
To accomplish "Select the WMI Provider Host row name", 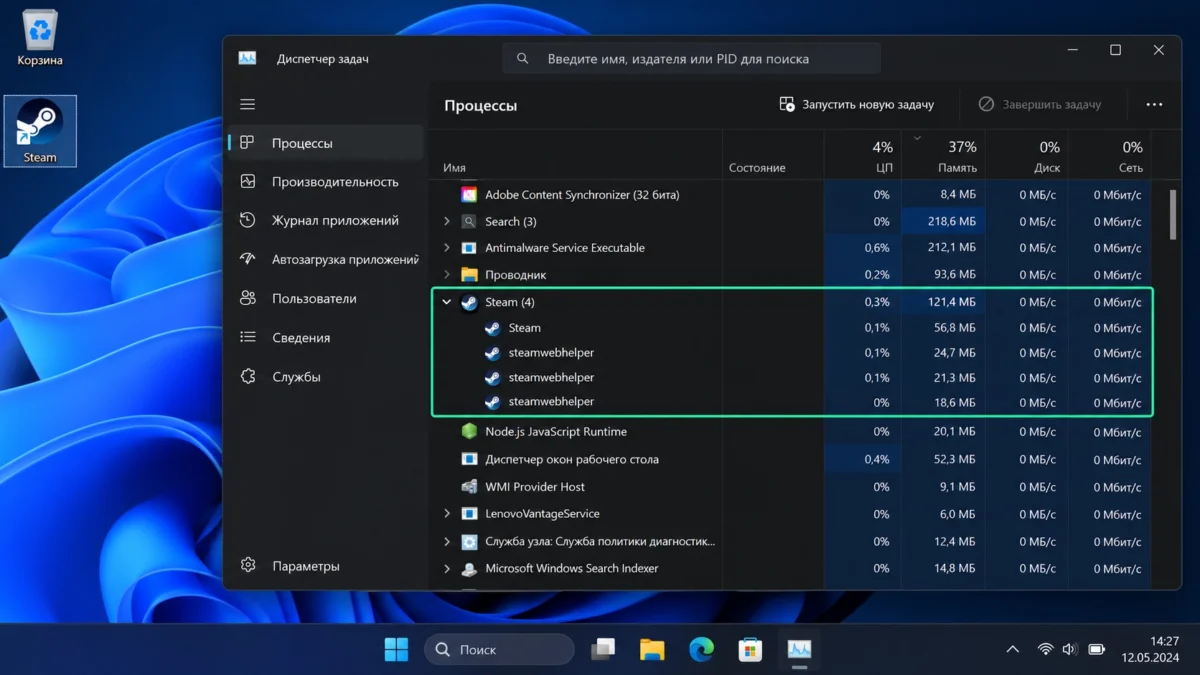I will tap(535, 487).
